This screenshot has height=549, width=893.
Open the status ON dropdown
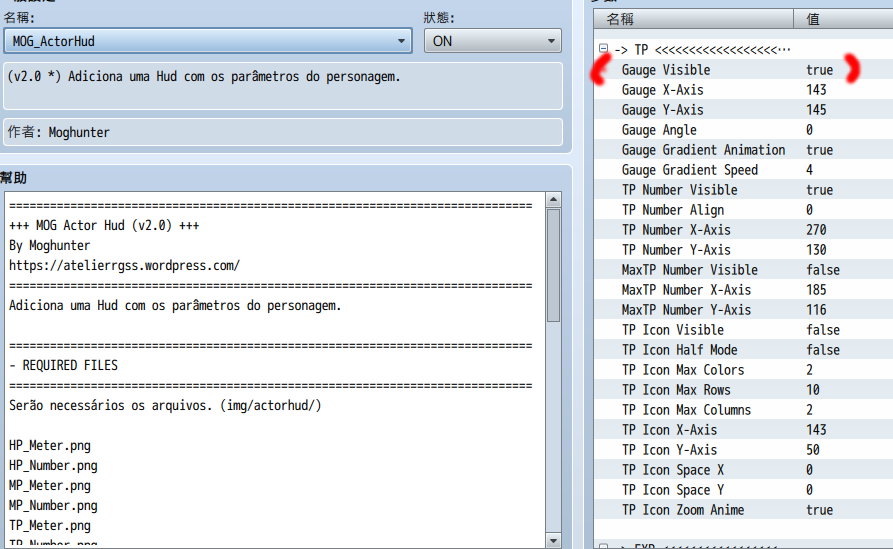(493, 41)
